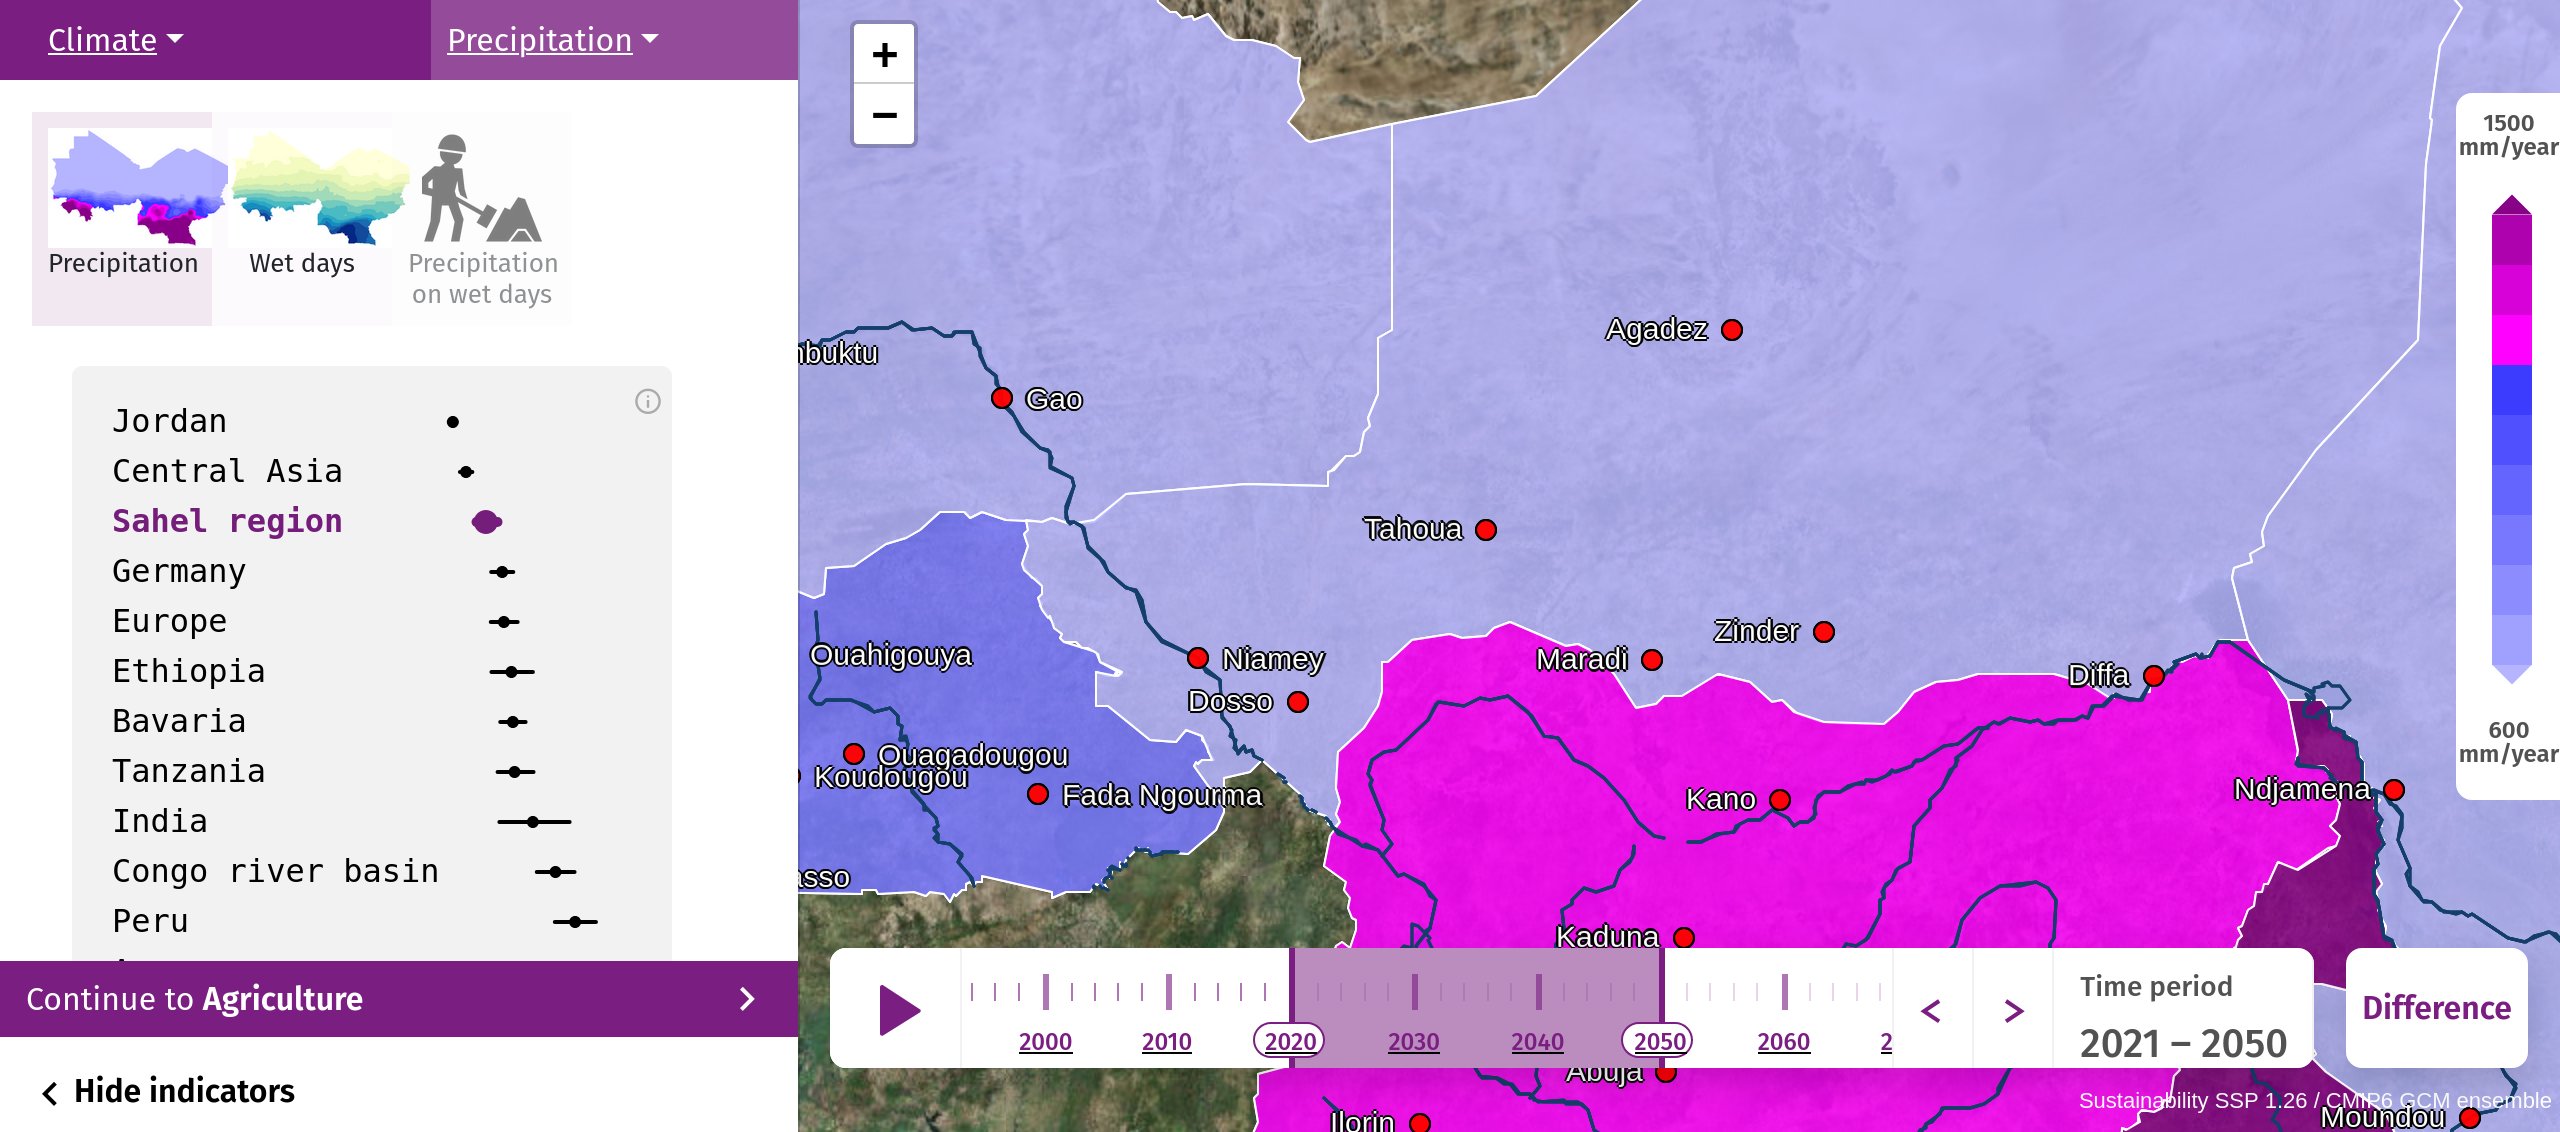Open the Climate dropdown menu
2560x1132 pixels.
pos(116,40)
